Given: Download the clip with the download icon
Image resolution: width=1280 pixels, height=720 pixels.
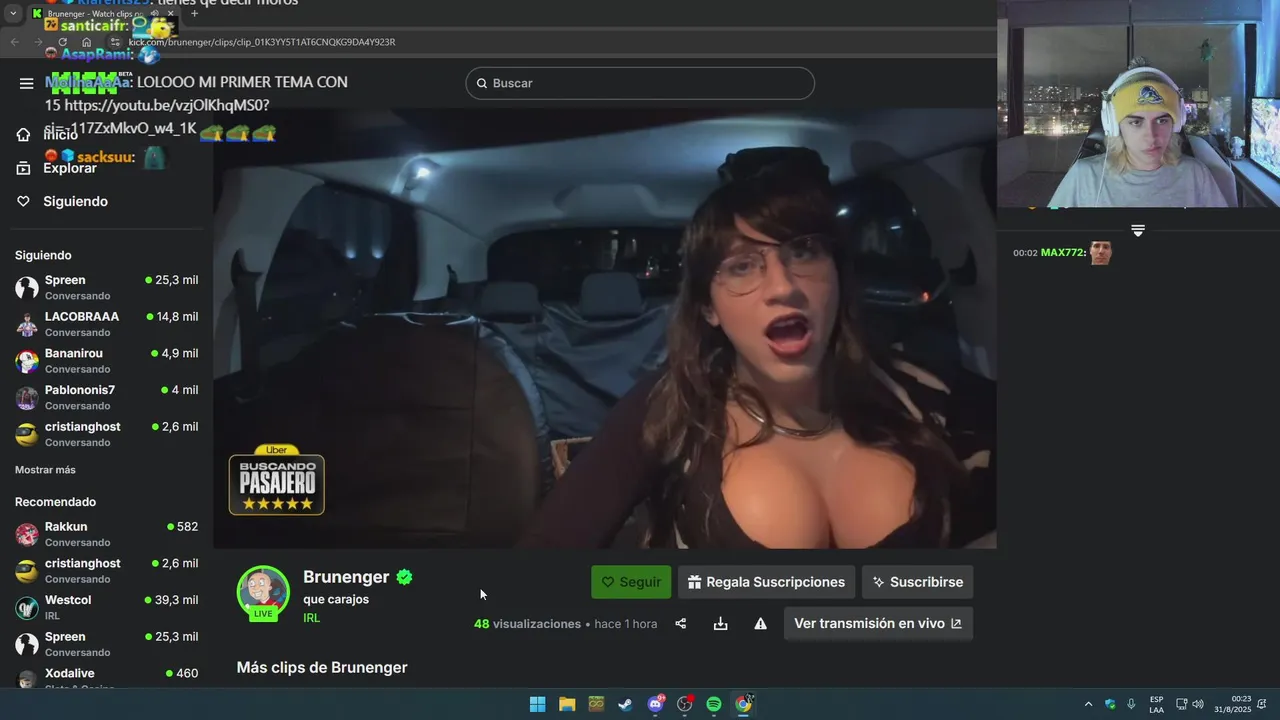Looking at the screenshot, I should [720, 623].
